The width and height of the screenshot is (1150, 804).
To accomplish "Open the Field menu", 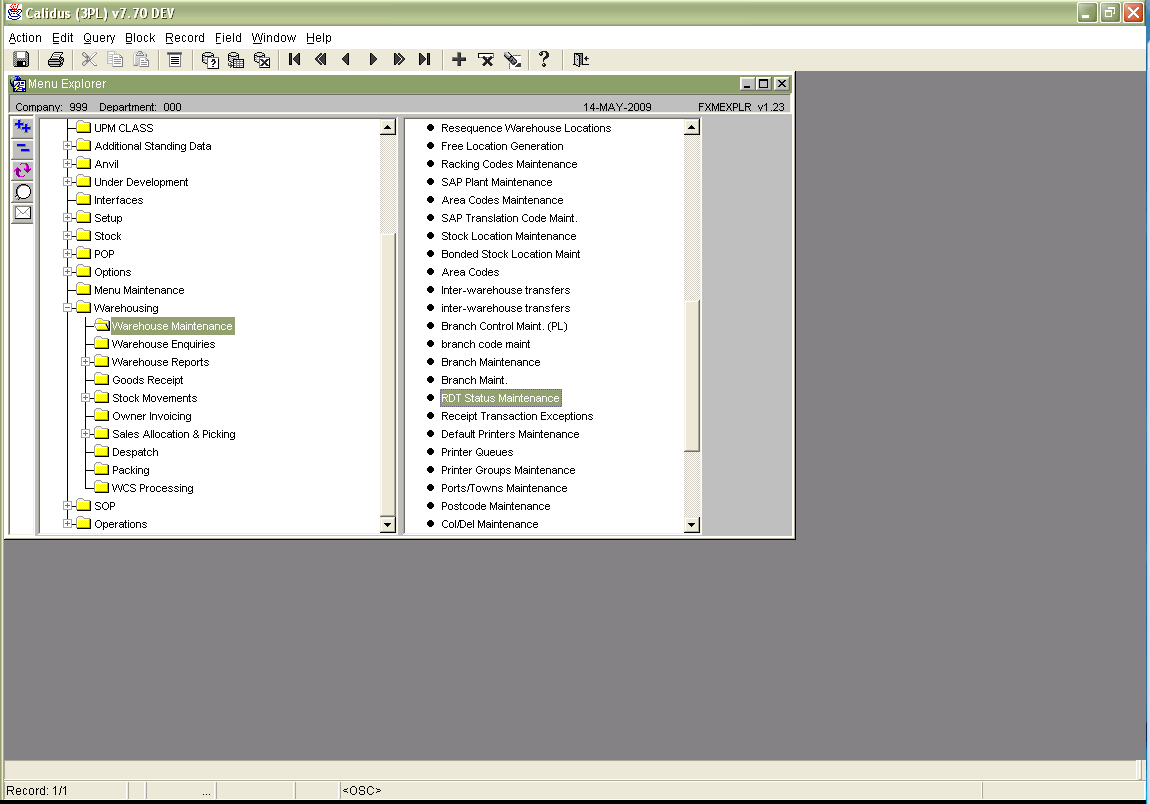I will 228,37.
